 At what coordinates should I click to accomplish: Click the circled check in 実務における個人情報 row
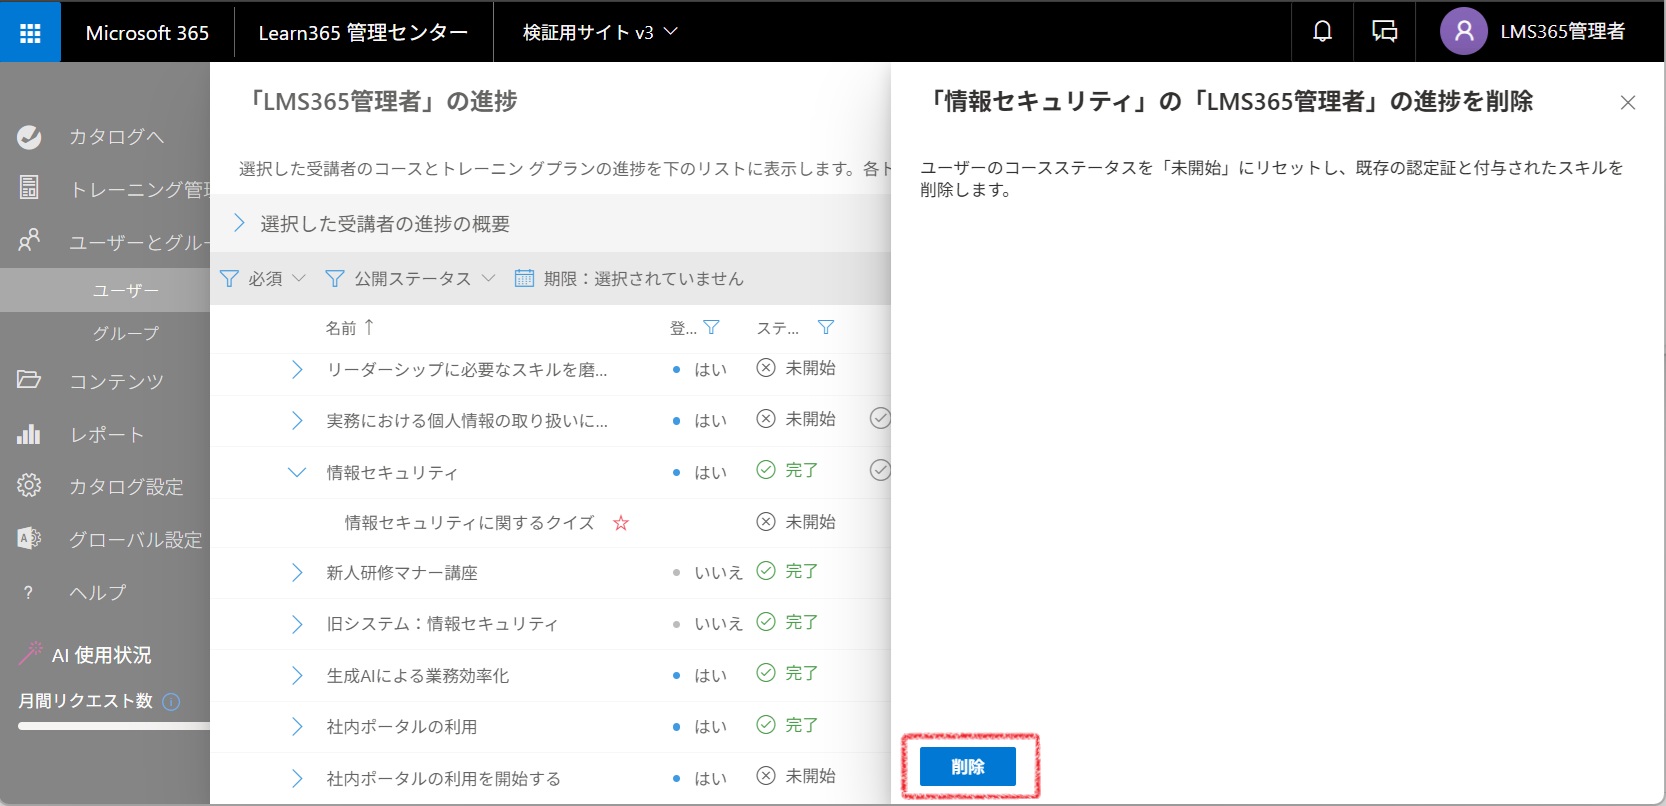[880, 418]
